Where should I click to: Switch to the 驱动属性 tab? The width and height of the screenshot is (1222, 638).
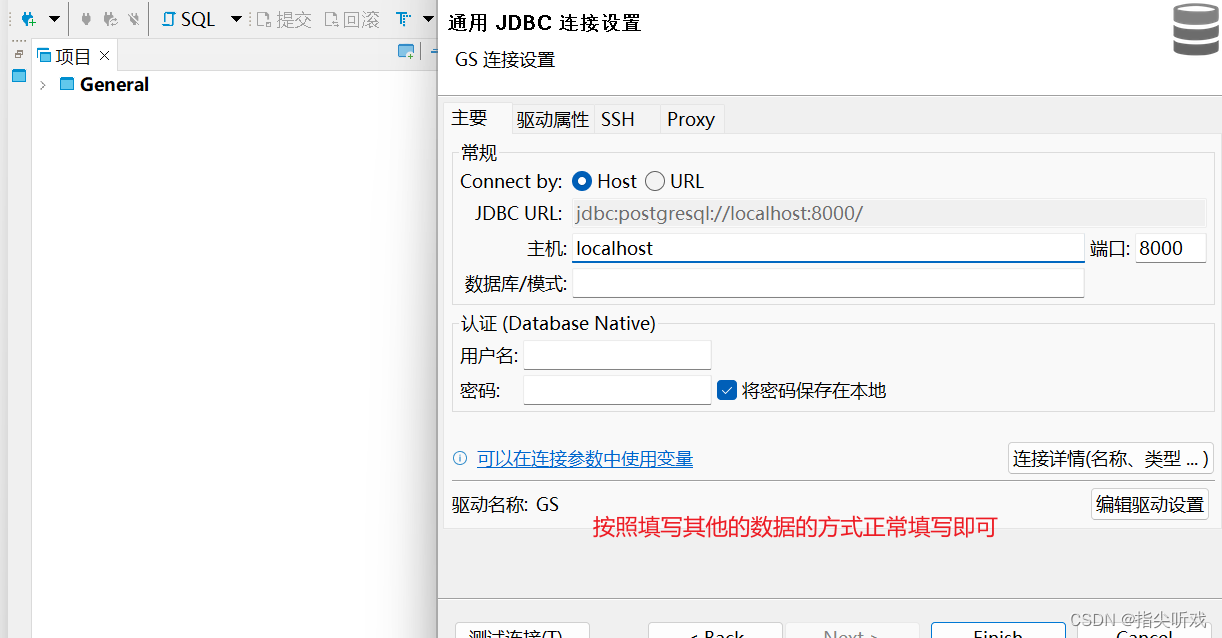pos(552,118)
